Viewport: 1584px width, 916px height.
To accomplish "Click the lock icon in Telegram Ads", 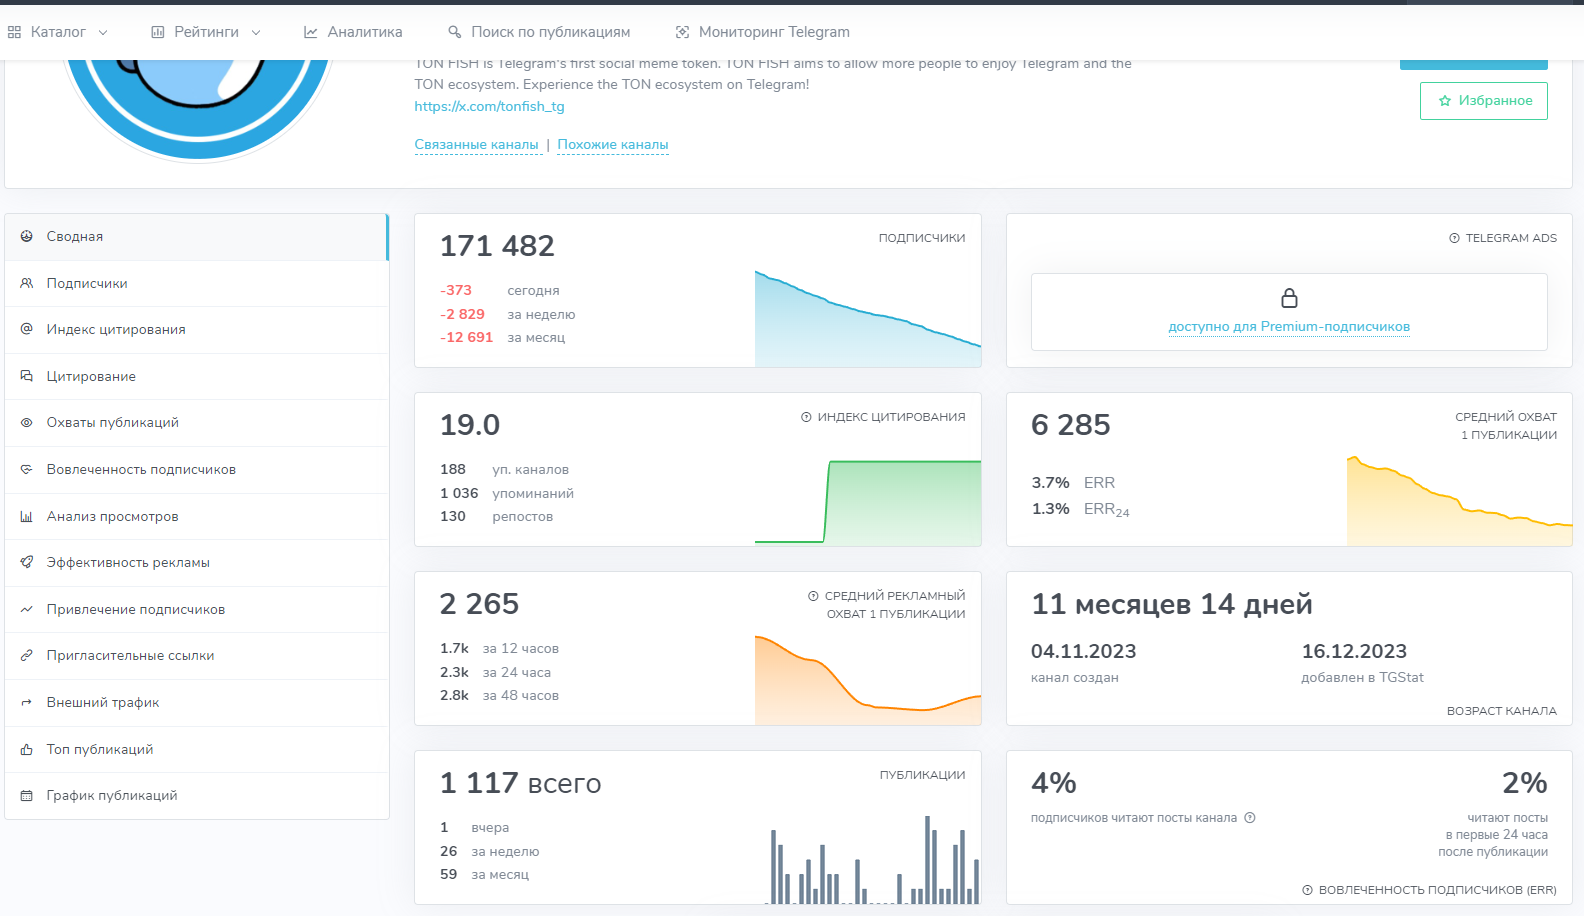I will coord(1289,298).
